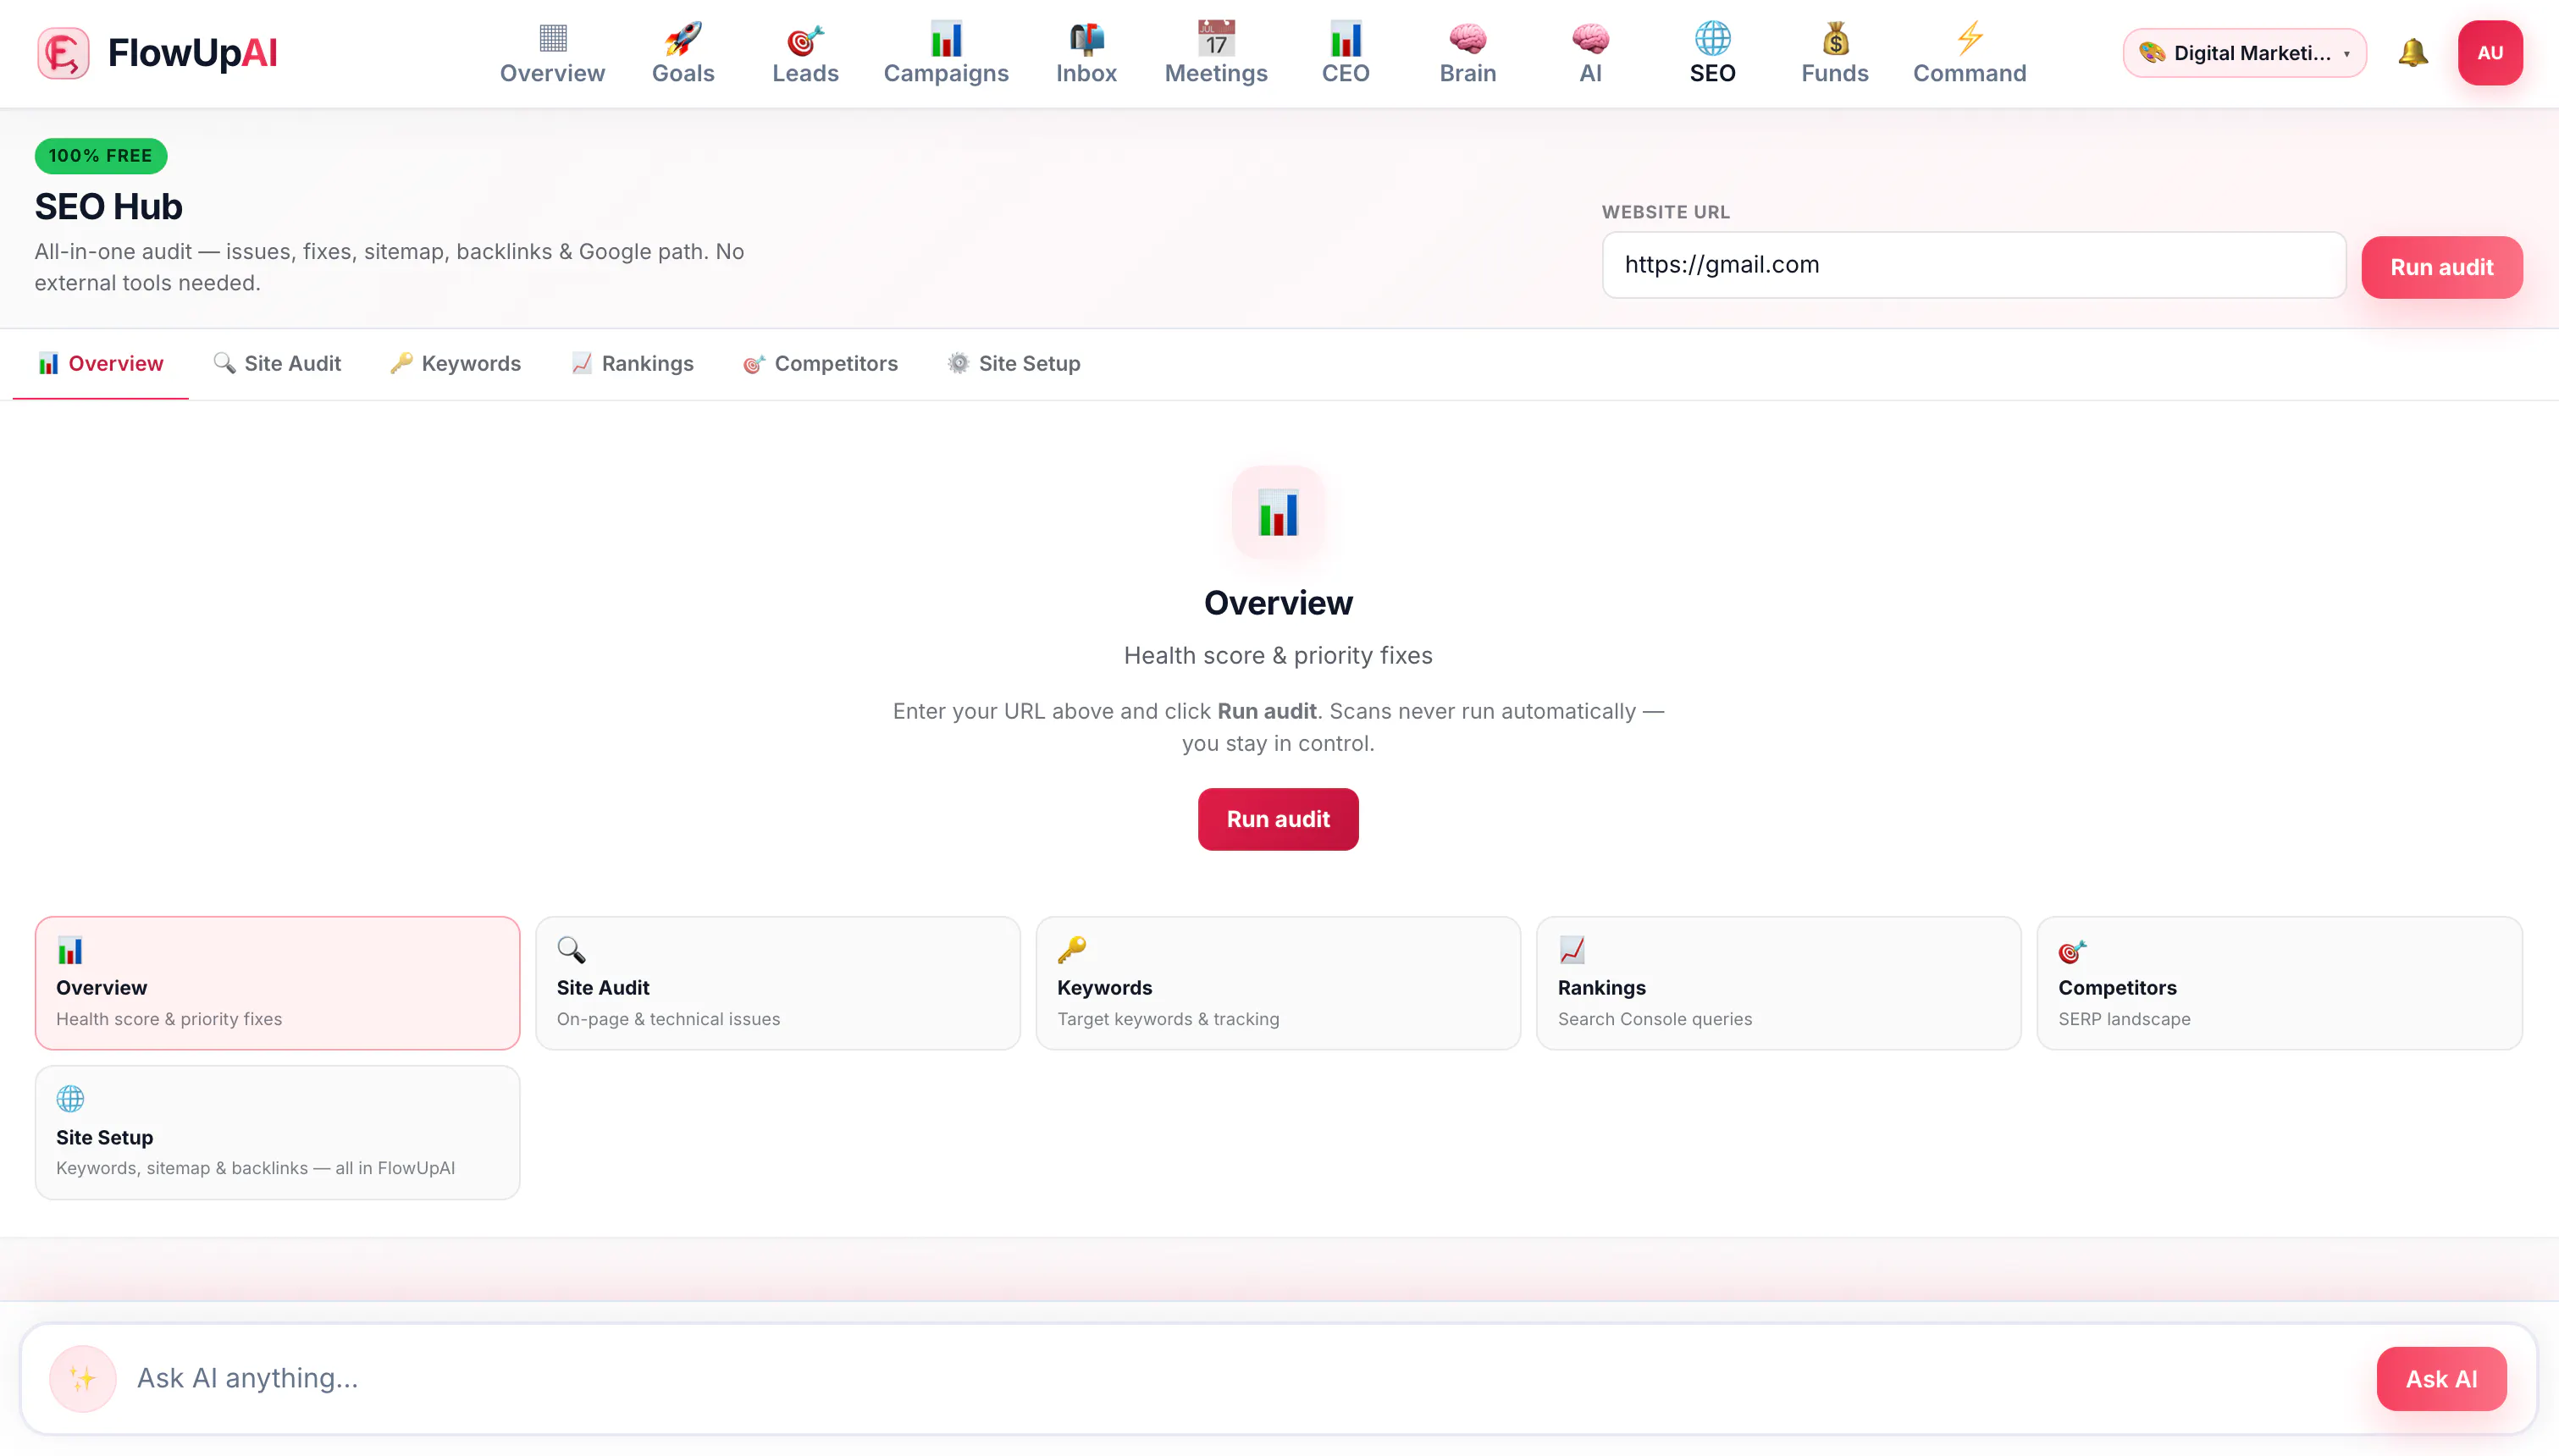The height and width of the screenshot is (1456, 2559).
Task: Open the Overview grid icon in top nav
Action: click(x=552, y=38)
